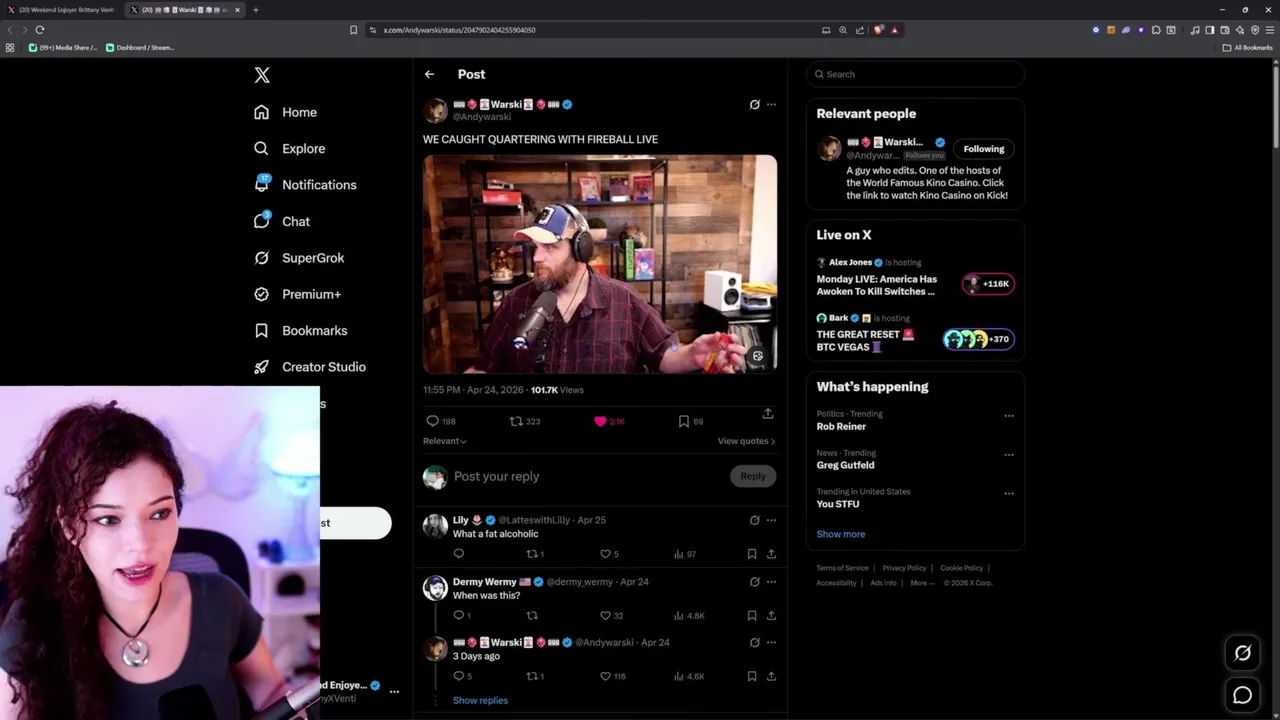
Task: Share the main post
Action: click(768, 413)
